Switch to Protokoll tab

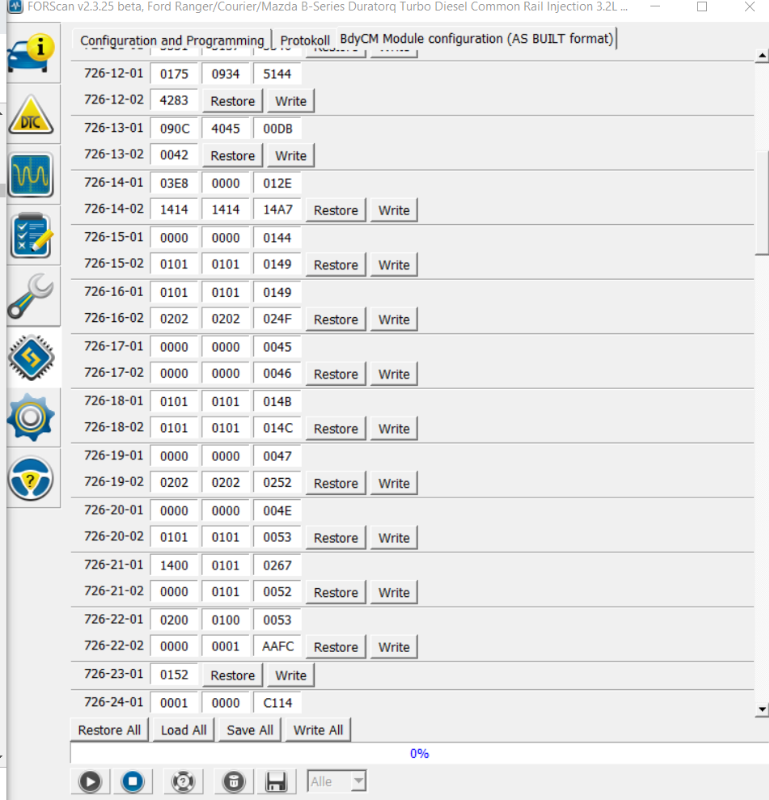tap(305, 40)
